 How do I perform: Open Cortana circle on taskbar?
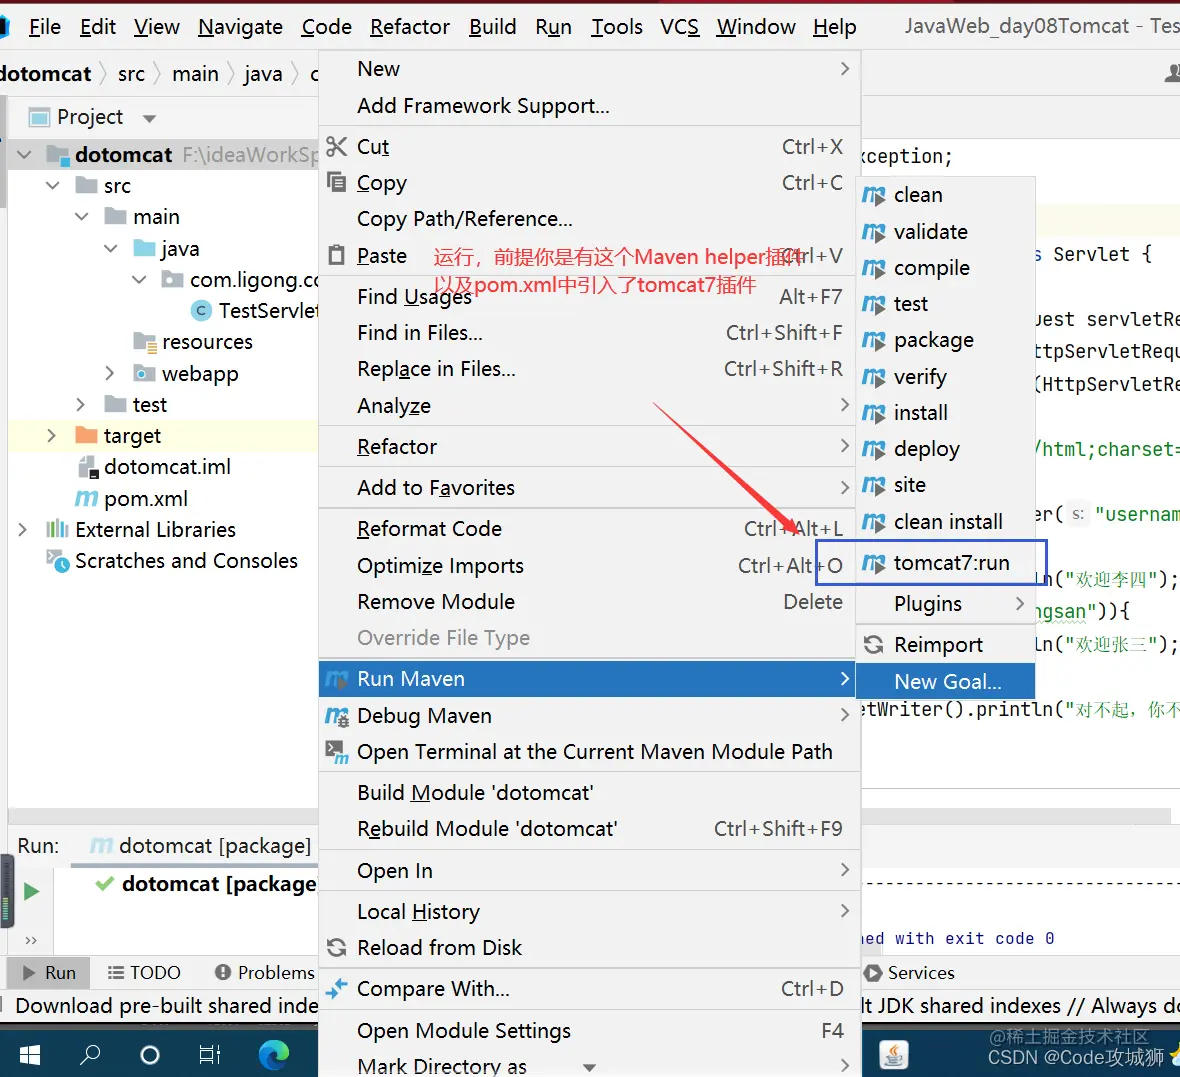point(150,1055)
